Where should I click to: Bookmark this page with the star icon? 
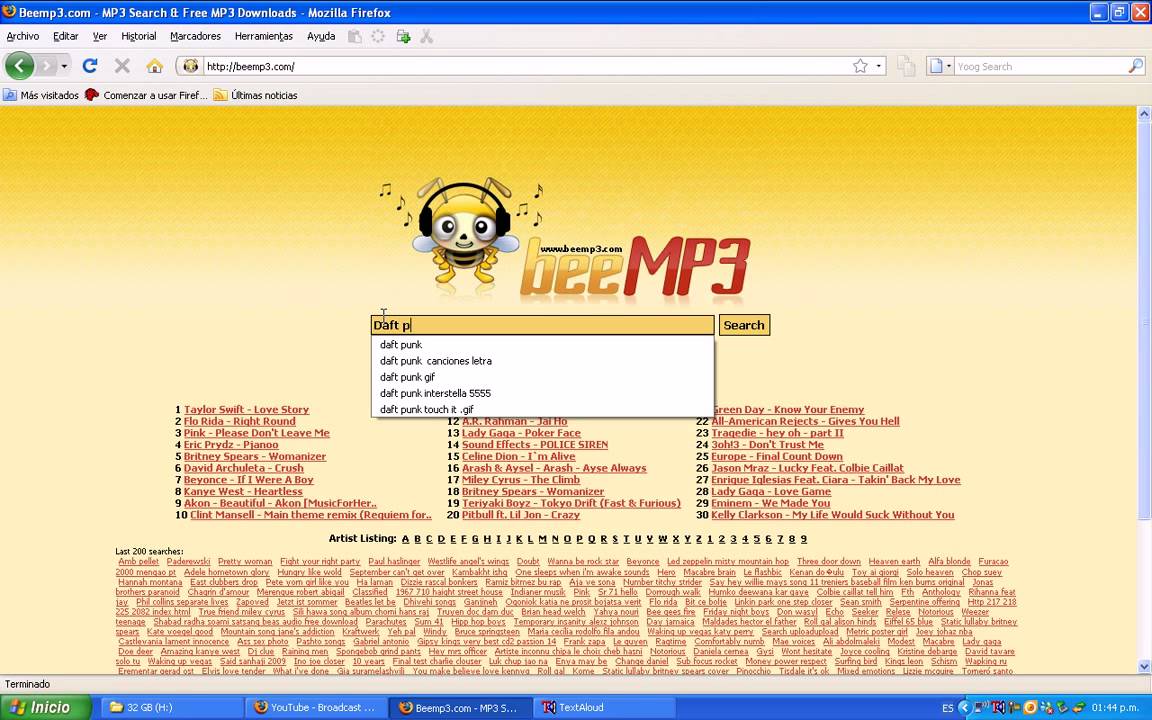click(860, 66)
